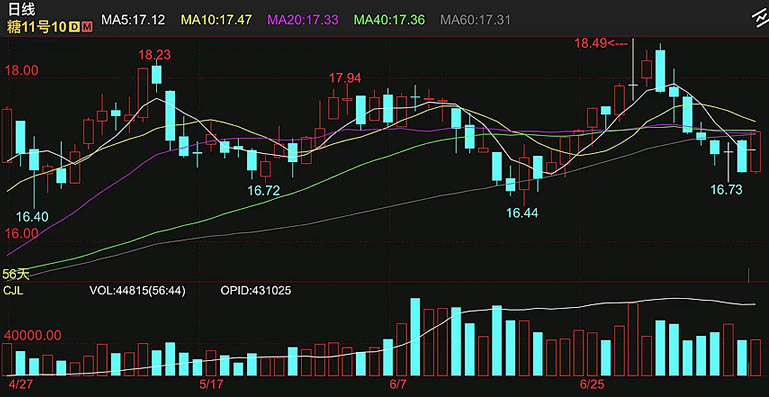Expand the 56天 range selector
This screenshot has width=769, height=397.
click(16, 274)
